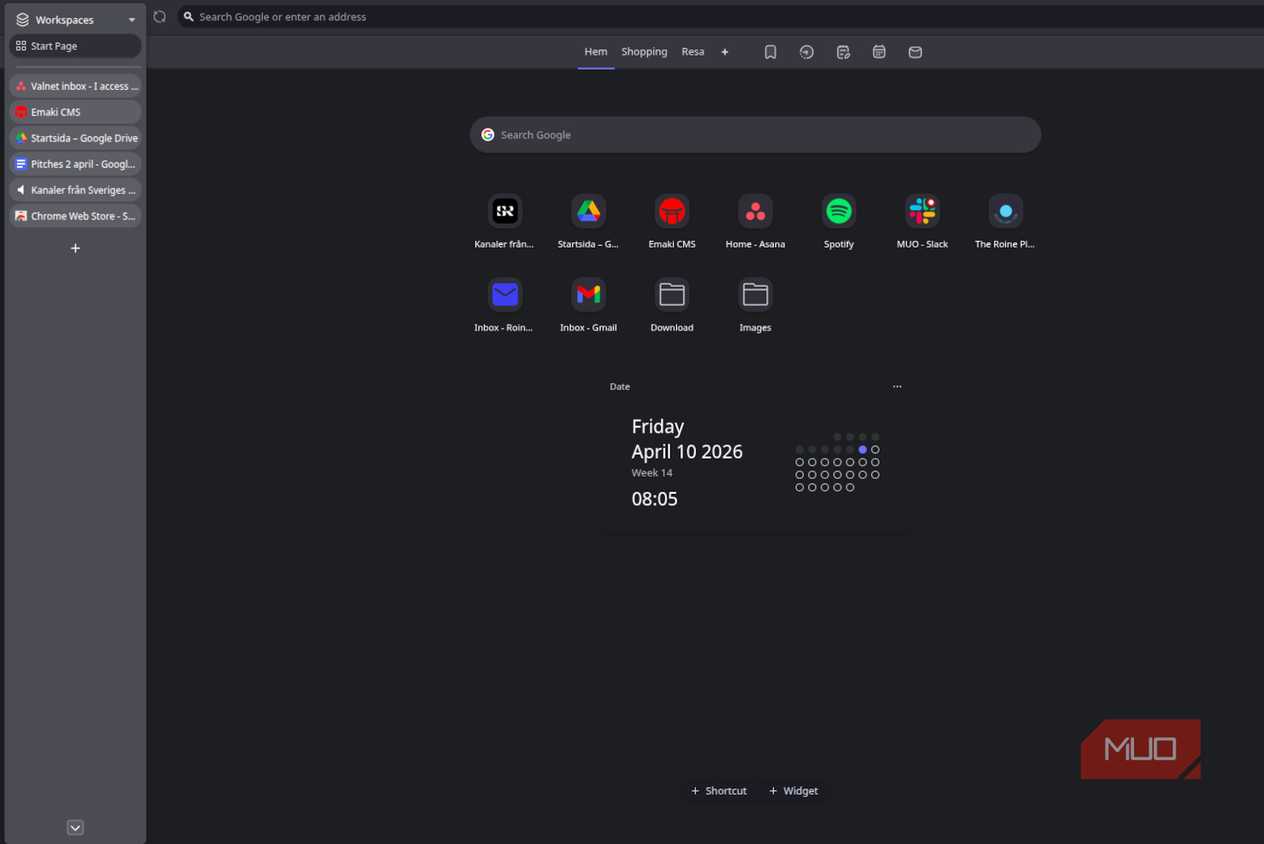Open Spotify speed dial
The width and height of the screenshot is (1264, 844).
pyautogui.click(x=839, y=211)
